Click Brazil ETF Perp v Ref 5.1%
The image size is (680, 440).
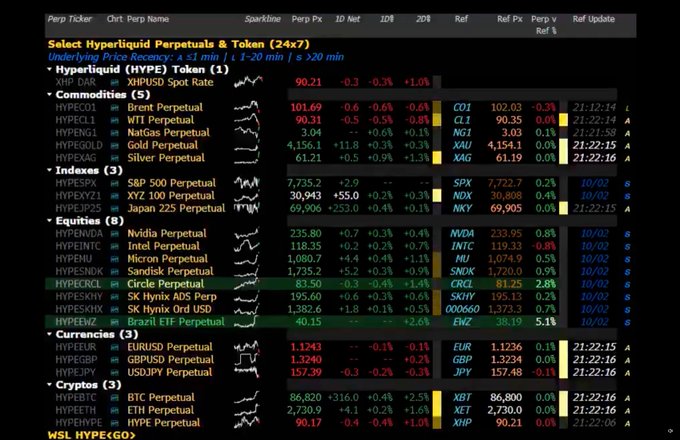coord(546,322)
